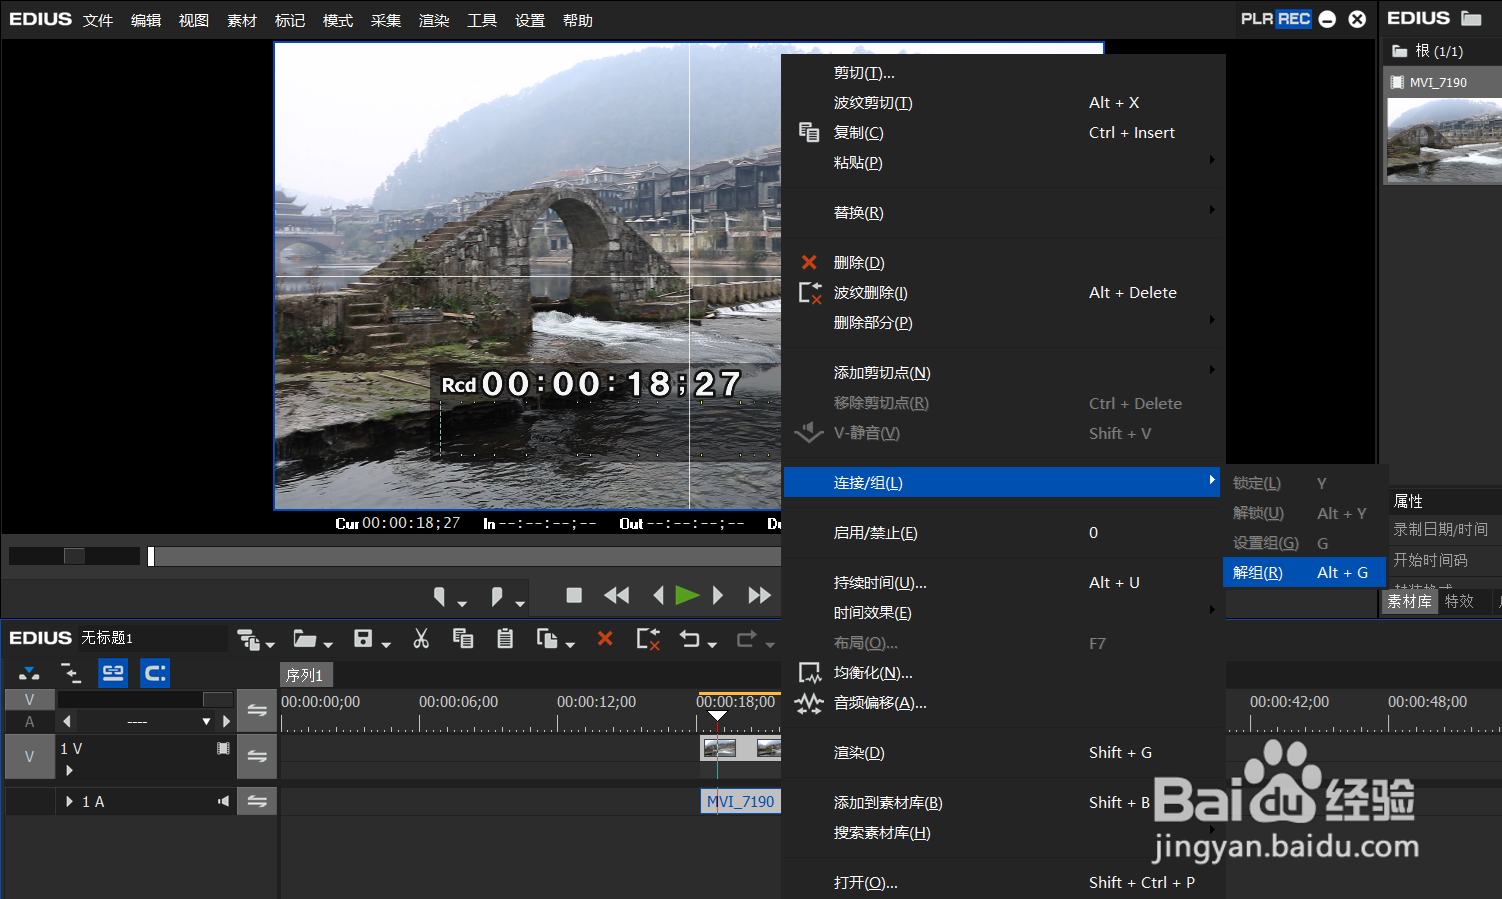Choose 均衡化(N)... from the context menu
Viewport: 1502px width, 899px height.
(1003, 672)
